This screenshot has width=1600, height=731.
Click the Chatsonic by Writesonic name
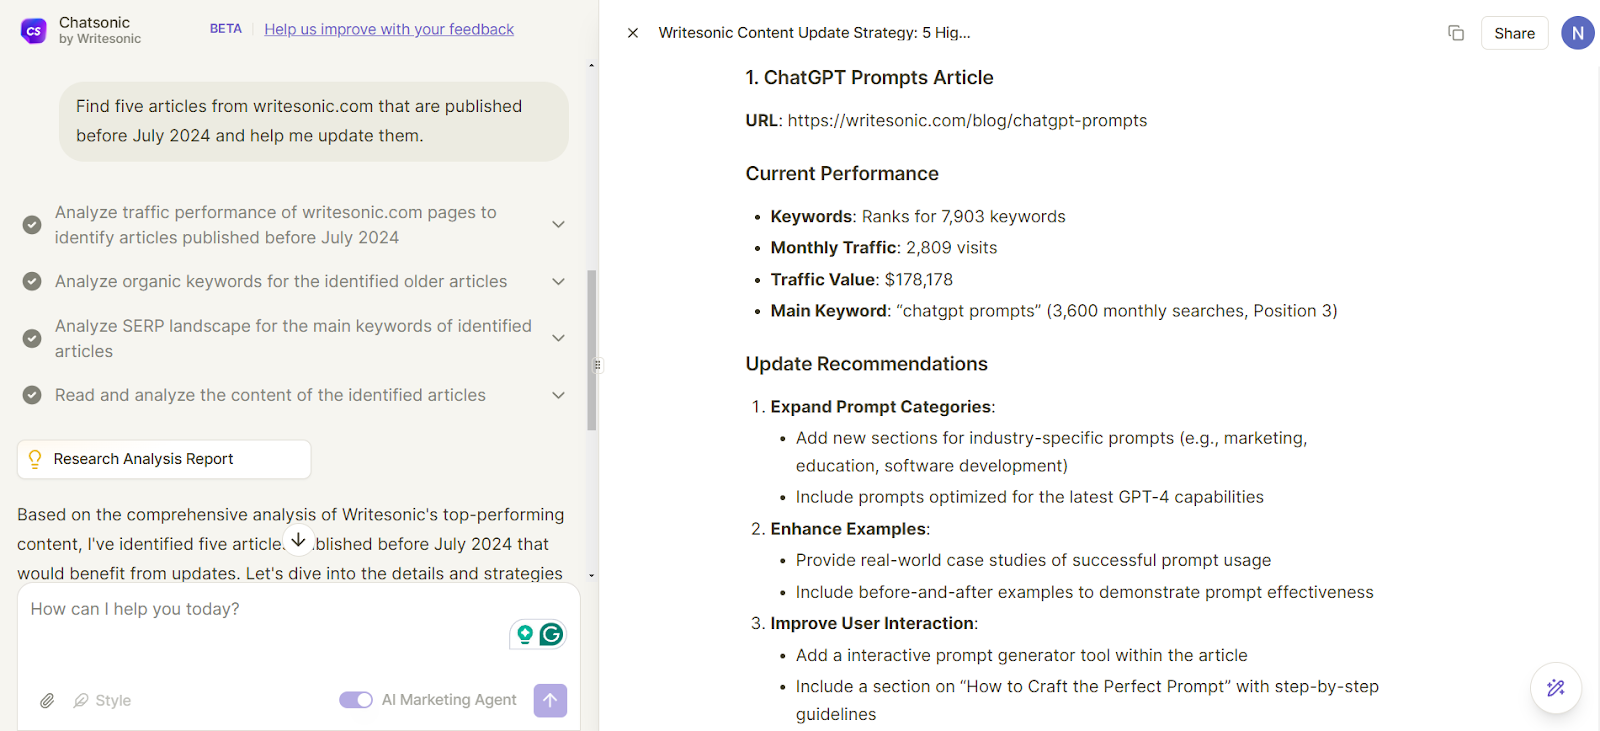(100, 30)
